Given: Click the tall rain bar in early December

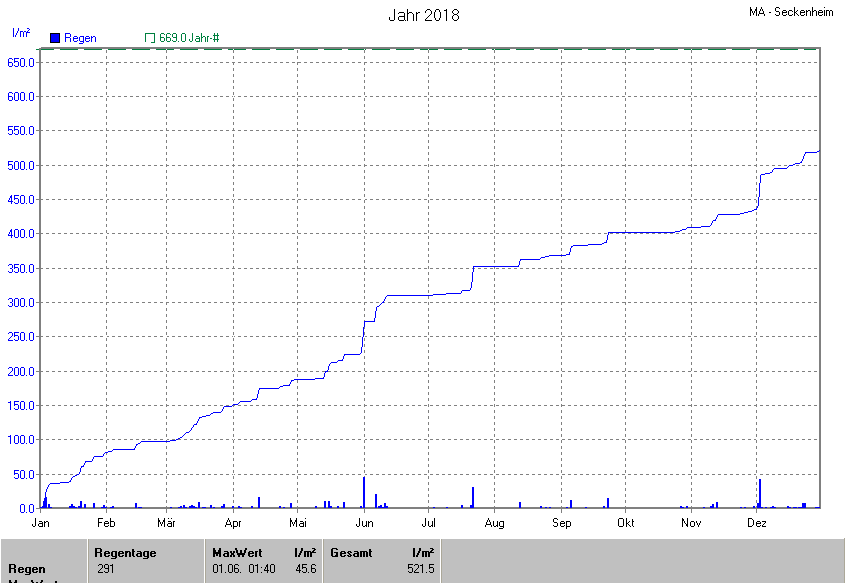Looking at the screenshot, I should pyautogui.click(x=760, y=494).
